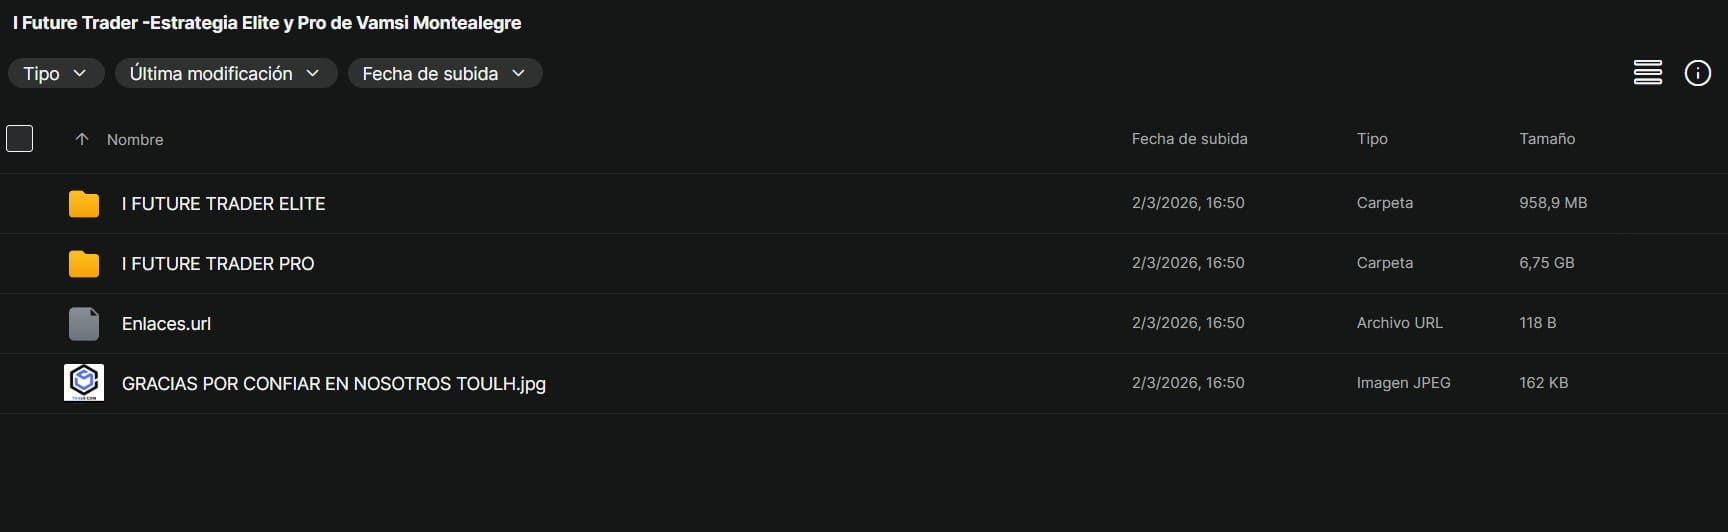
Task: Click the I FUTURE TRADER PRO folder icon
Action: click(x=84, y=264)
